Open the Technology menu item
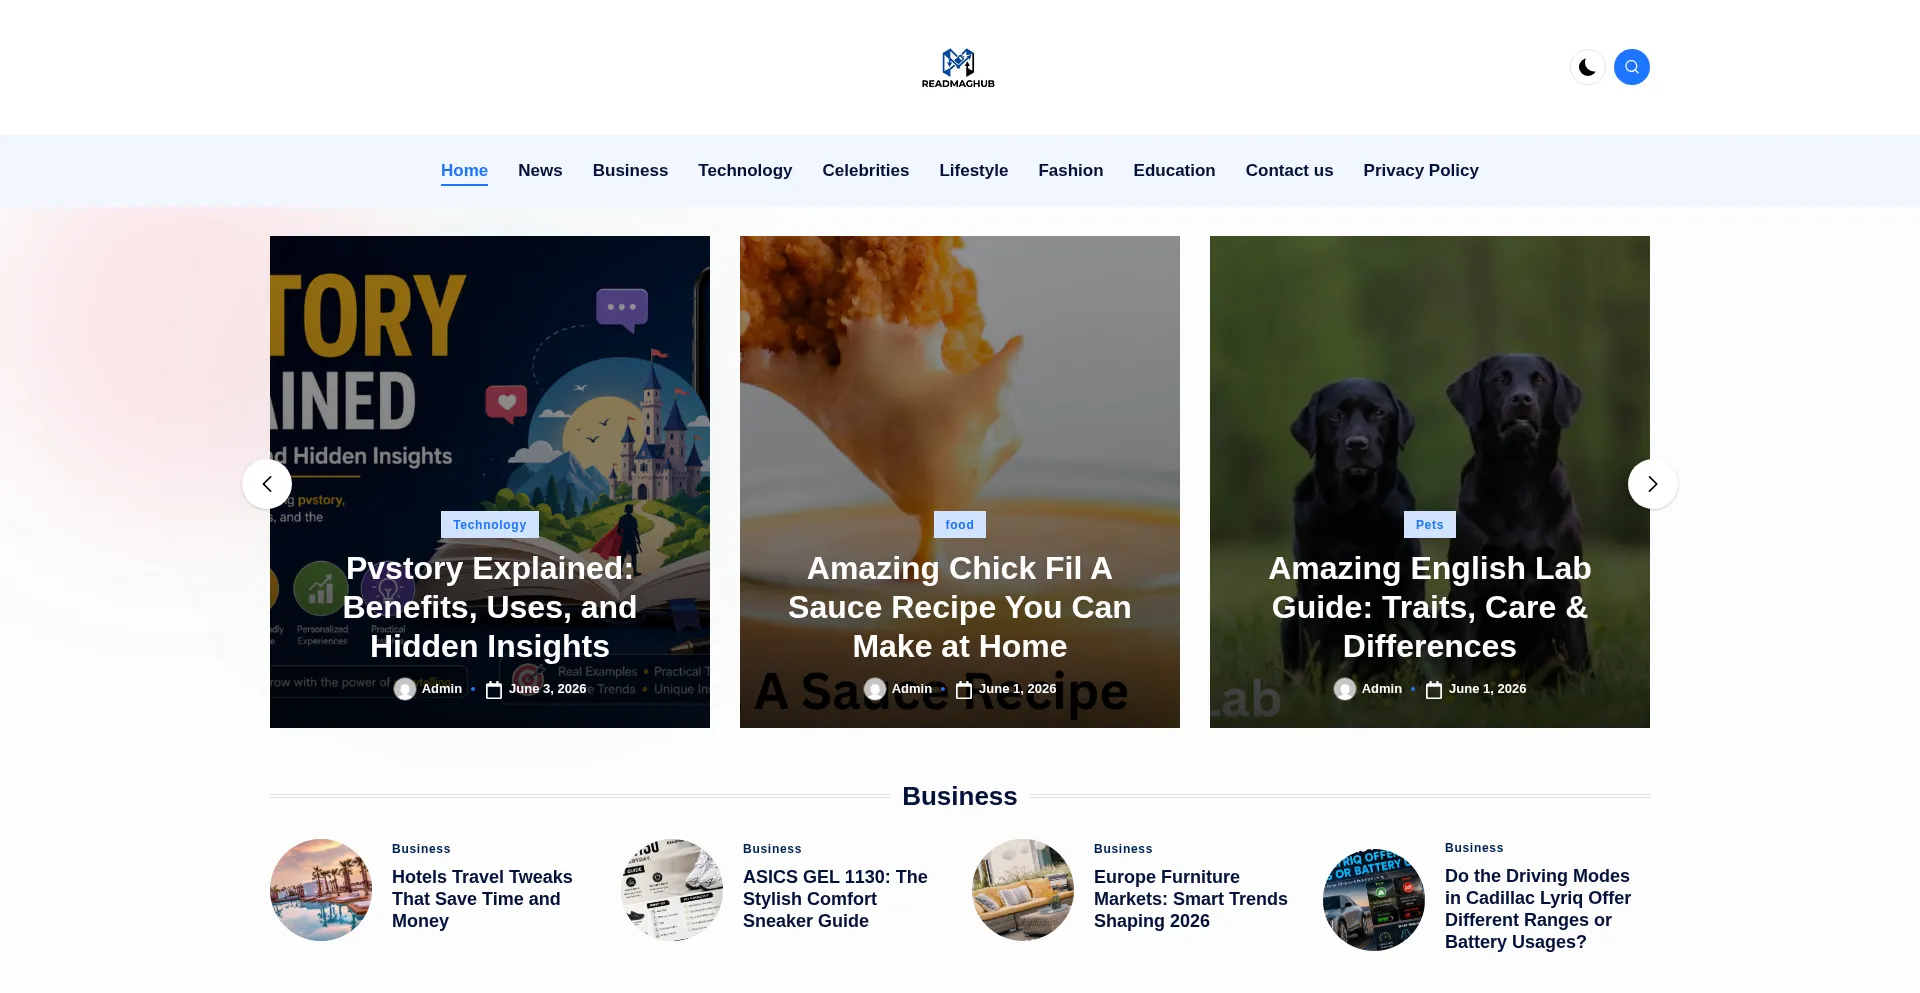 point(745,170)
